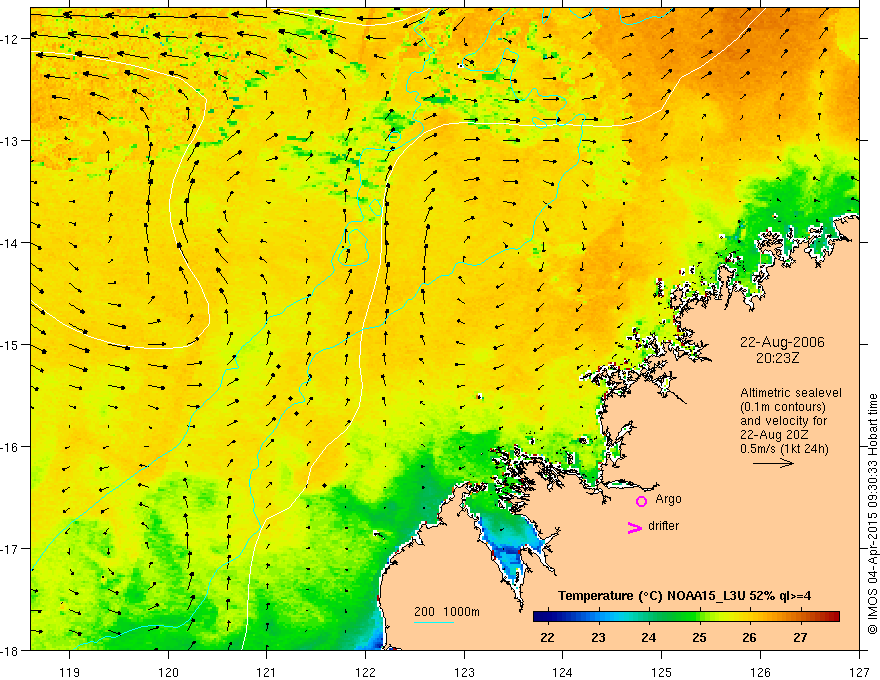Click the "Argo" legend label
The width and height of the screenshot is (880, 680).
668,499
